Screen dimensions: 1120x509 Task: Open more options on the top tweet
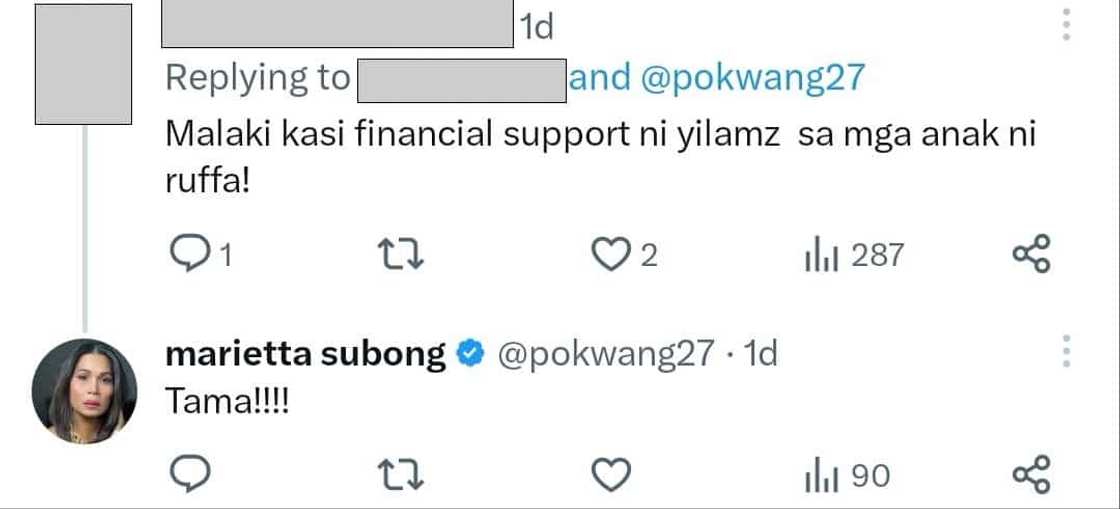click(x=1066, y=25)
